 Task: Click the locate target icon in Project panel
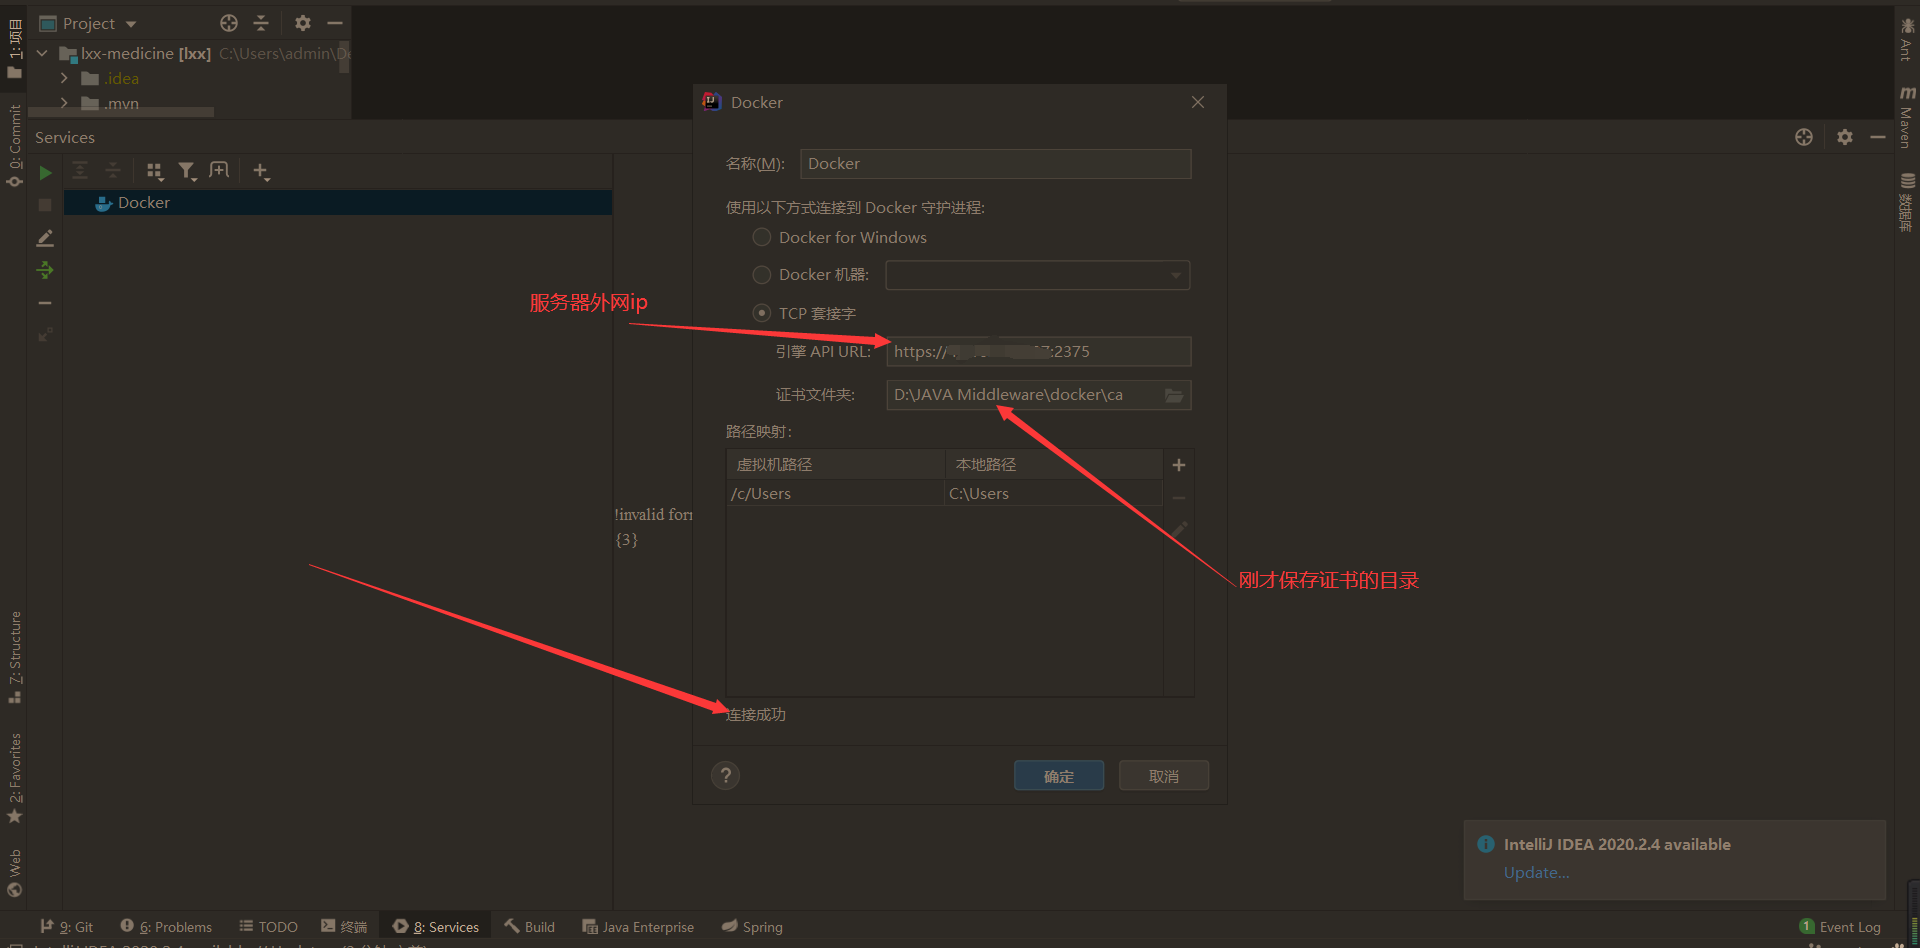229,23
